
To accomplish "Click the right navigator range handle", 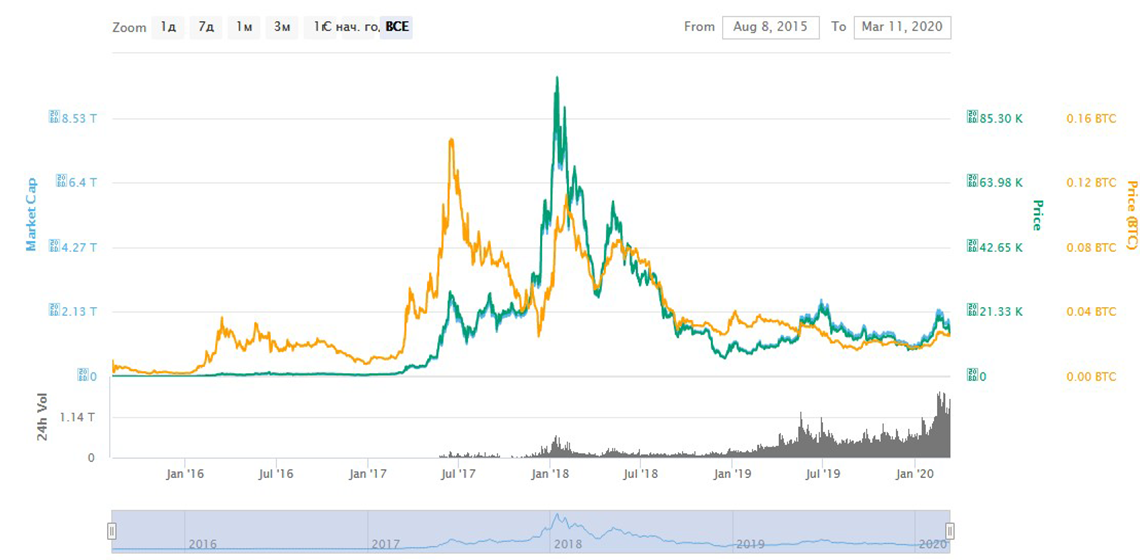I will coord(950,530).
